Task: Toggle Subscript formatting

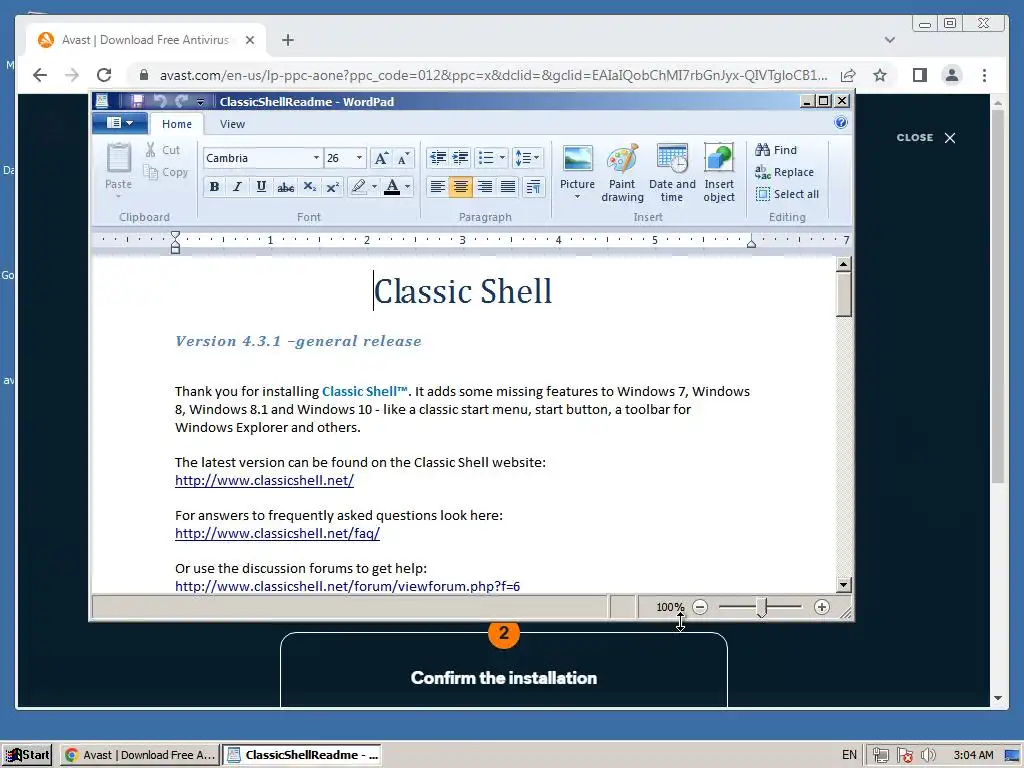Action: point(310,187)
